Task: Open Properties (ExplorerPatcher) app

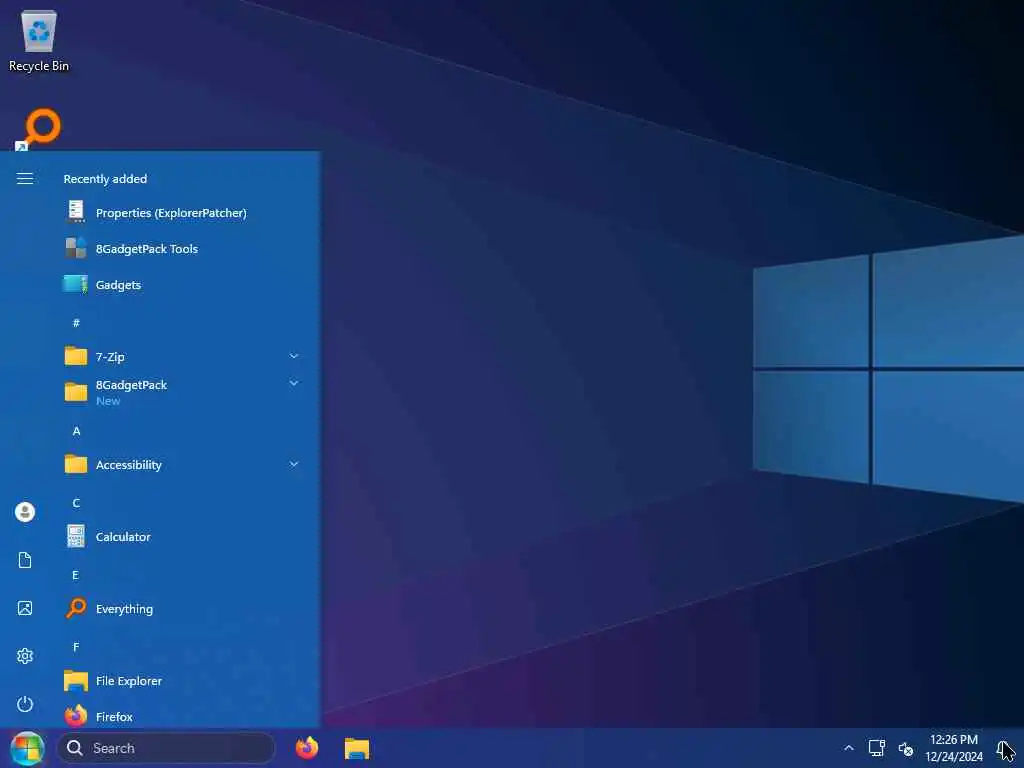Action: coord(182,213)
